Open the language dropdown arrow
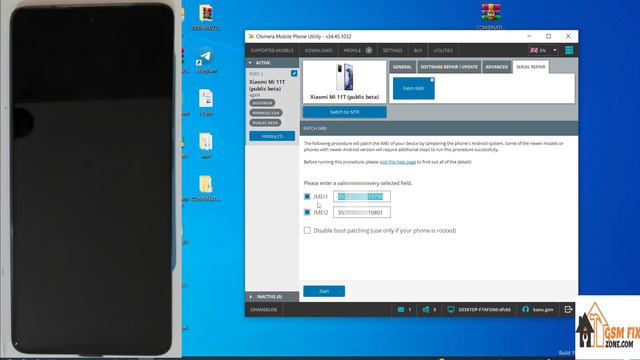 555,50
